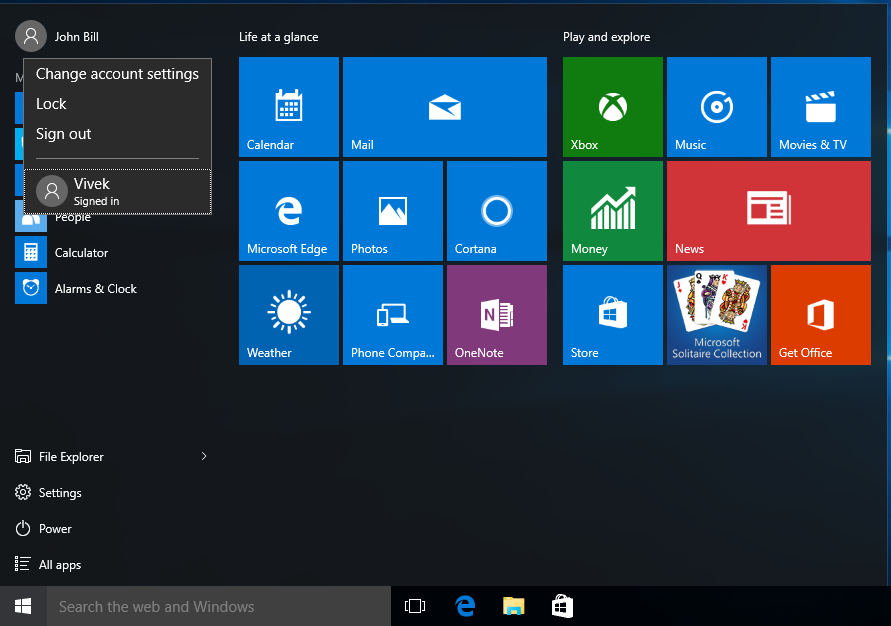Choose Lock from account menu
This screenshot has width=891, height=626.
118,104
